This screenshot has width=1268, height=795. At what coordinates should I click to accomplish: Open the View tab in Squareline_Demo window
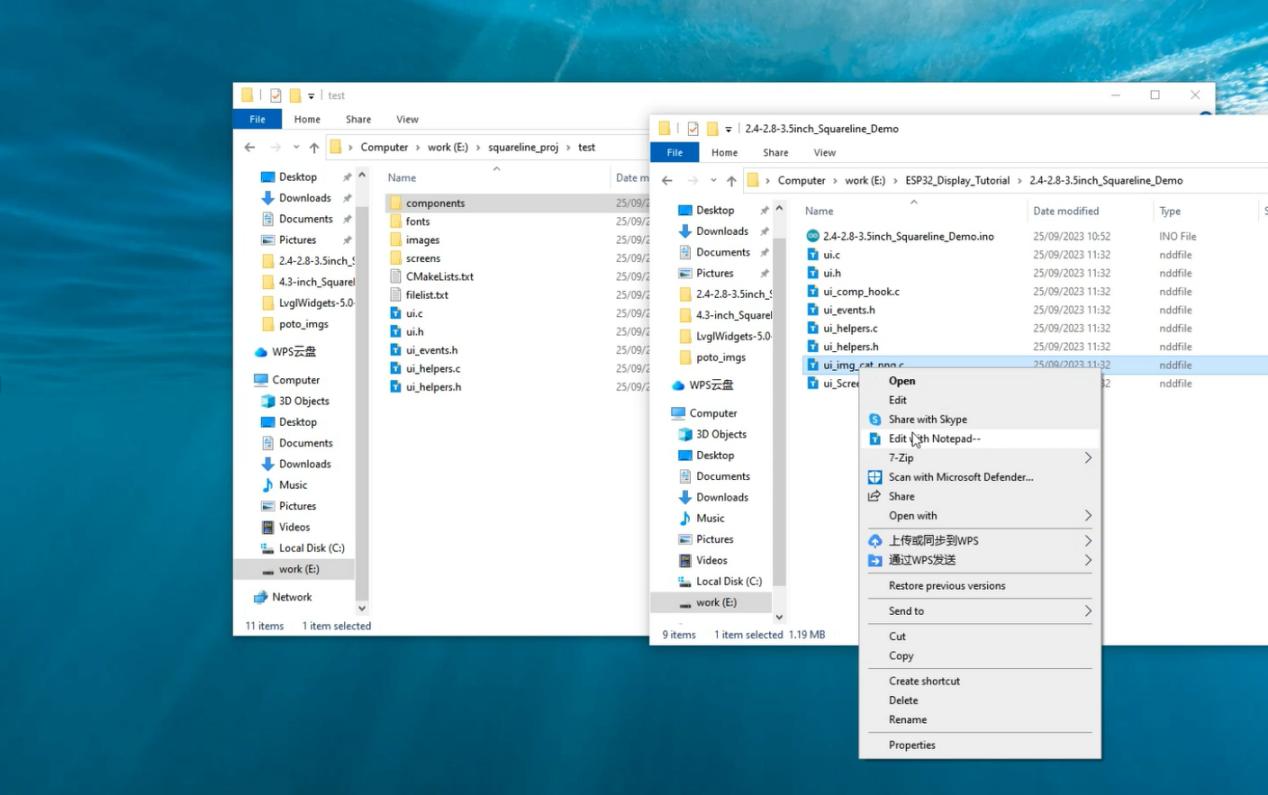[824, 153]
